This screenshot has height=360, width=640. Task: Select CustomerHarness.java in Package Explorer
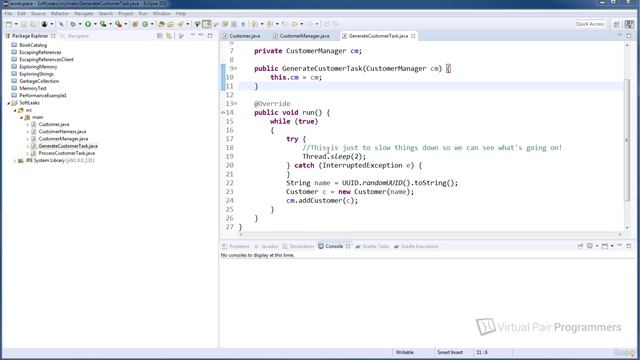[x=62, y=132]
